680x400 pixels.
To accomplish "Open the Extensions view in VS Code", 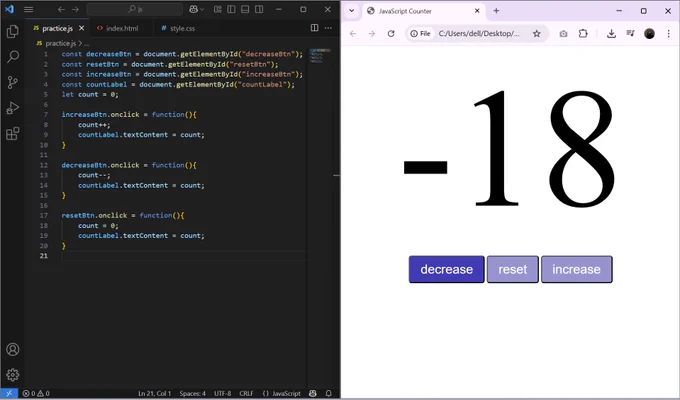I will [x=13, y=133].
